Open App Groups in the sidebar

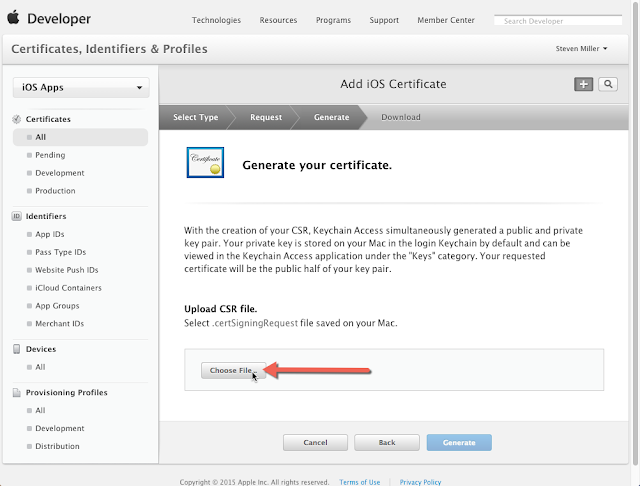pos(57,306)
